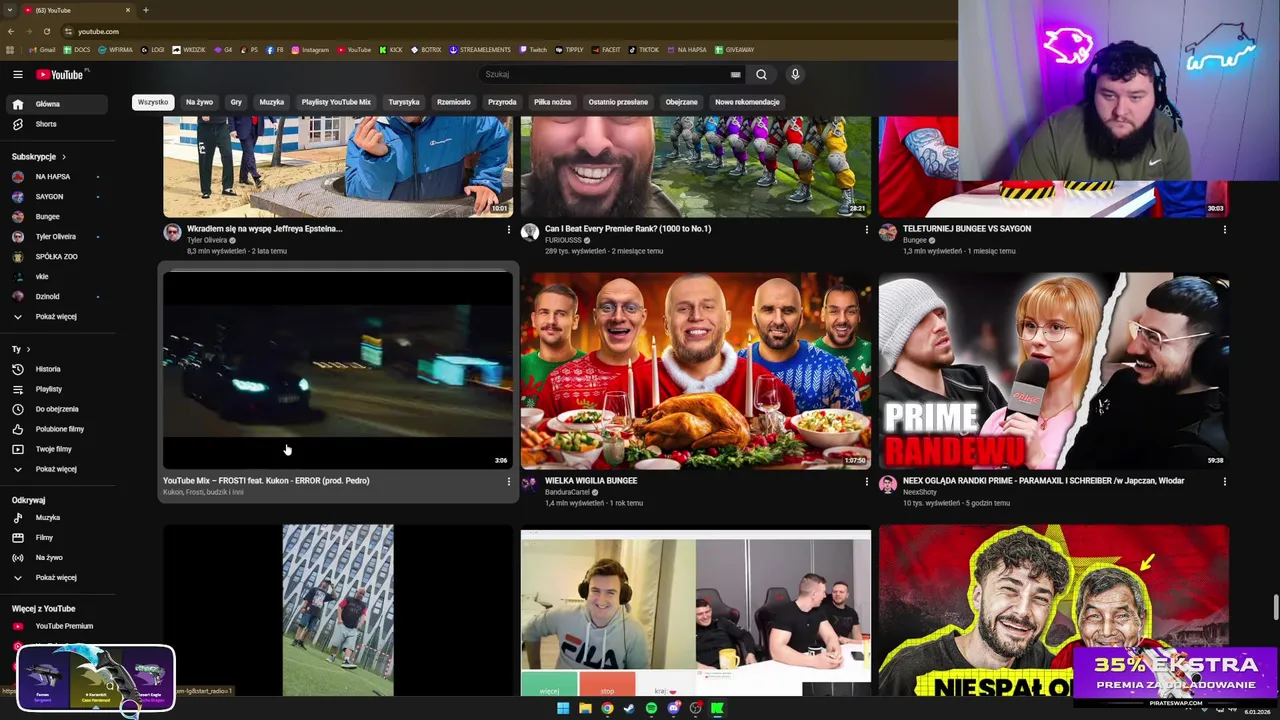Open SPÓŁKA ZOO channel subscription
Screen dimensions: 1280x720
tap(58, 256)
